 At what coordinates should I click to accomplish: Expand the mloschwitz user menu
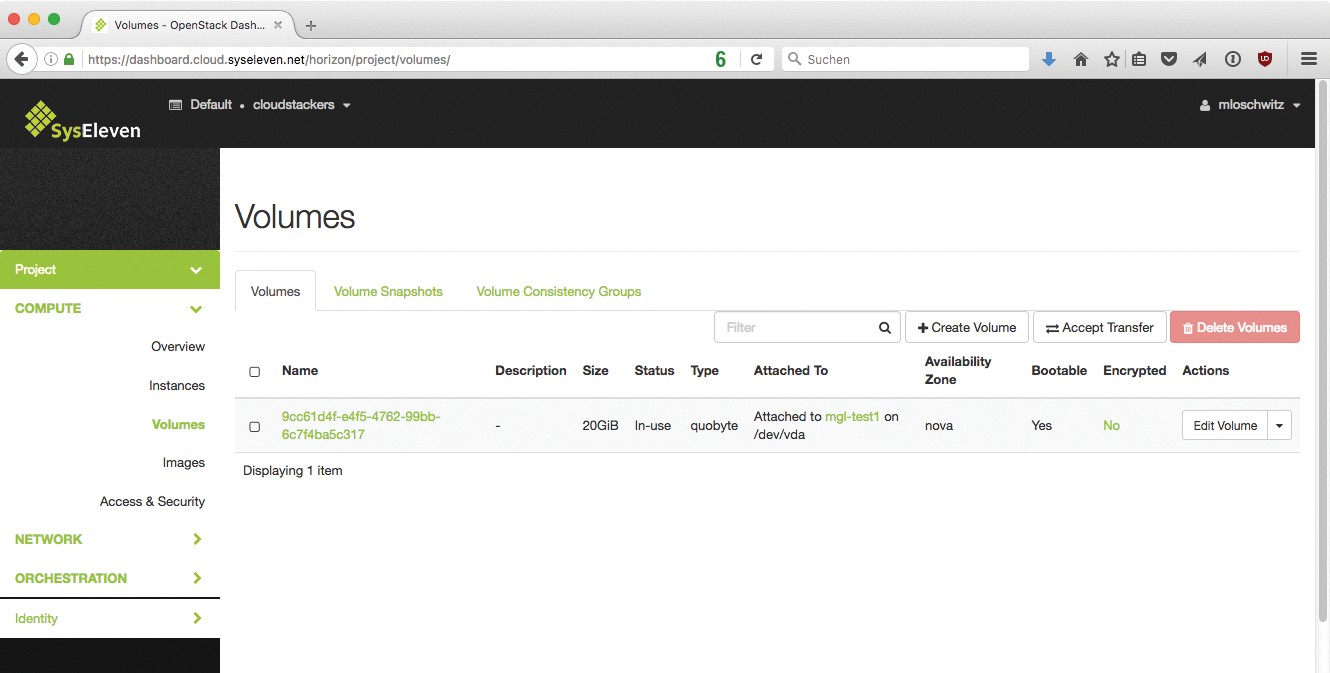coord(1251,105)
